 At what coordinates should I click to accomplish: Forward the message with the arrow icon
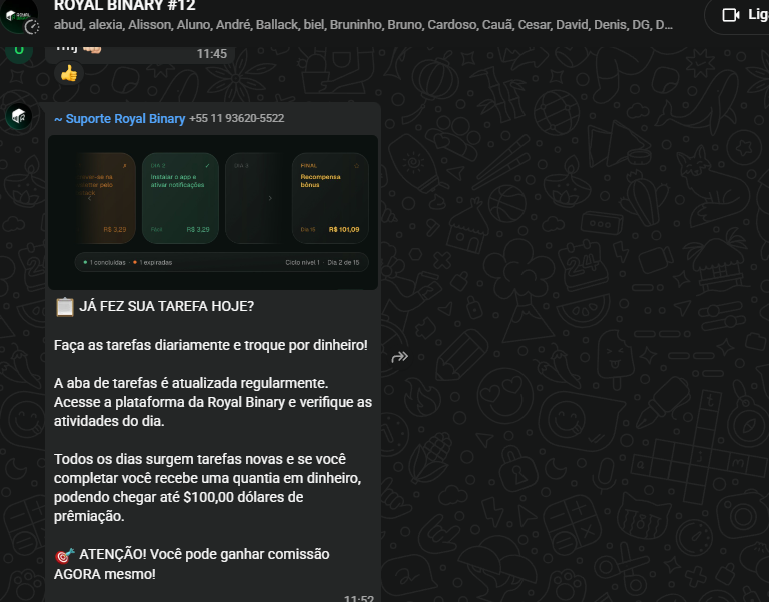pyautogui.click(x=400, y=357)
